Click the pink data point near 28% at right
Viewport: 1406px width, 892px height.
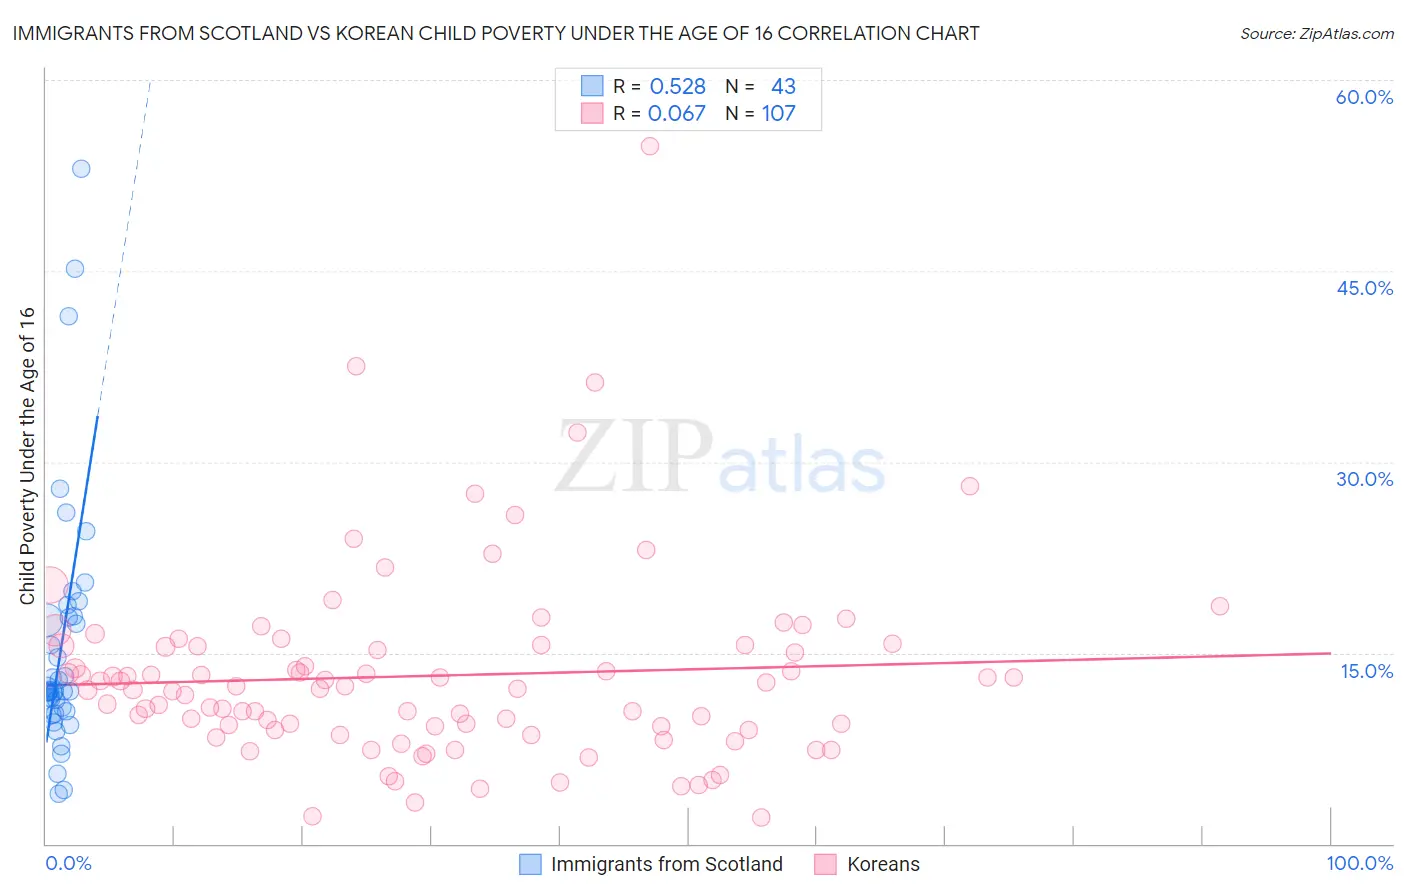[x=970, y=486]
